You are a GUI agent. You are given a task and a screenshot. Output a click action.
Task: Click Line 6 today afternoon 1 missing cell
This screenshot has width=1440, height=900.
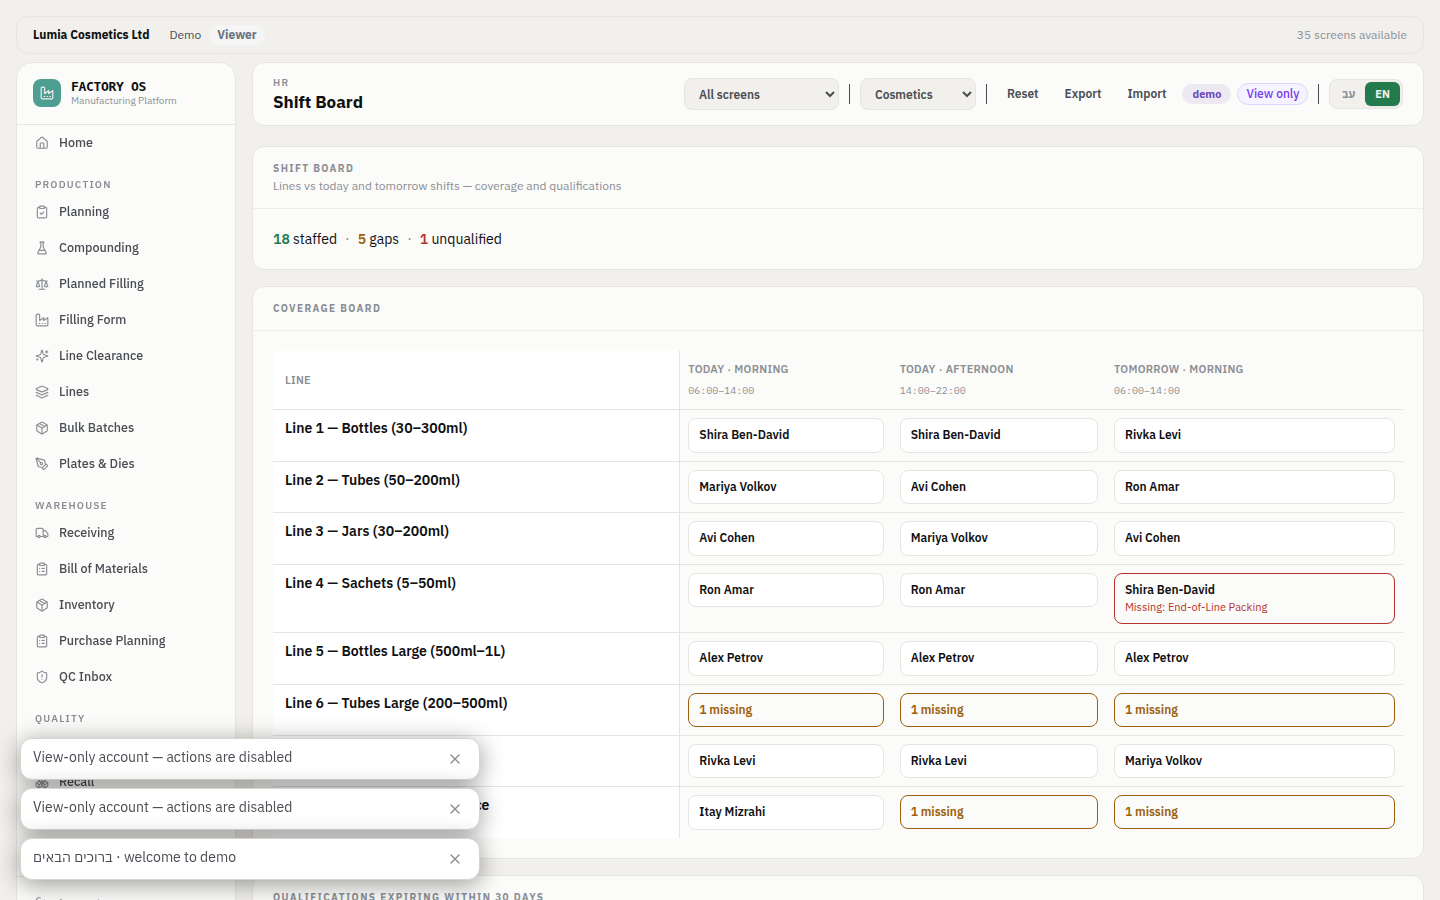[998, 710]
